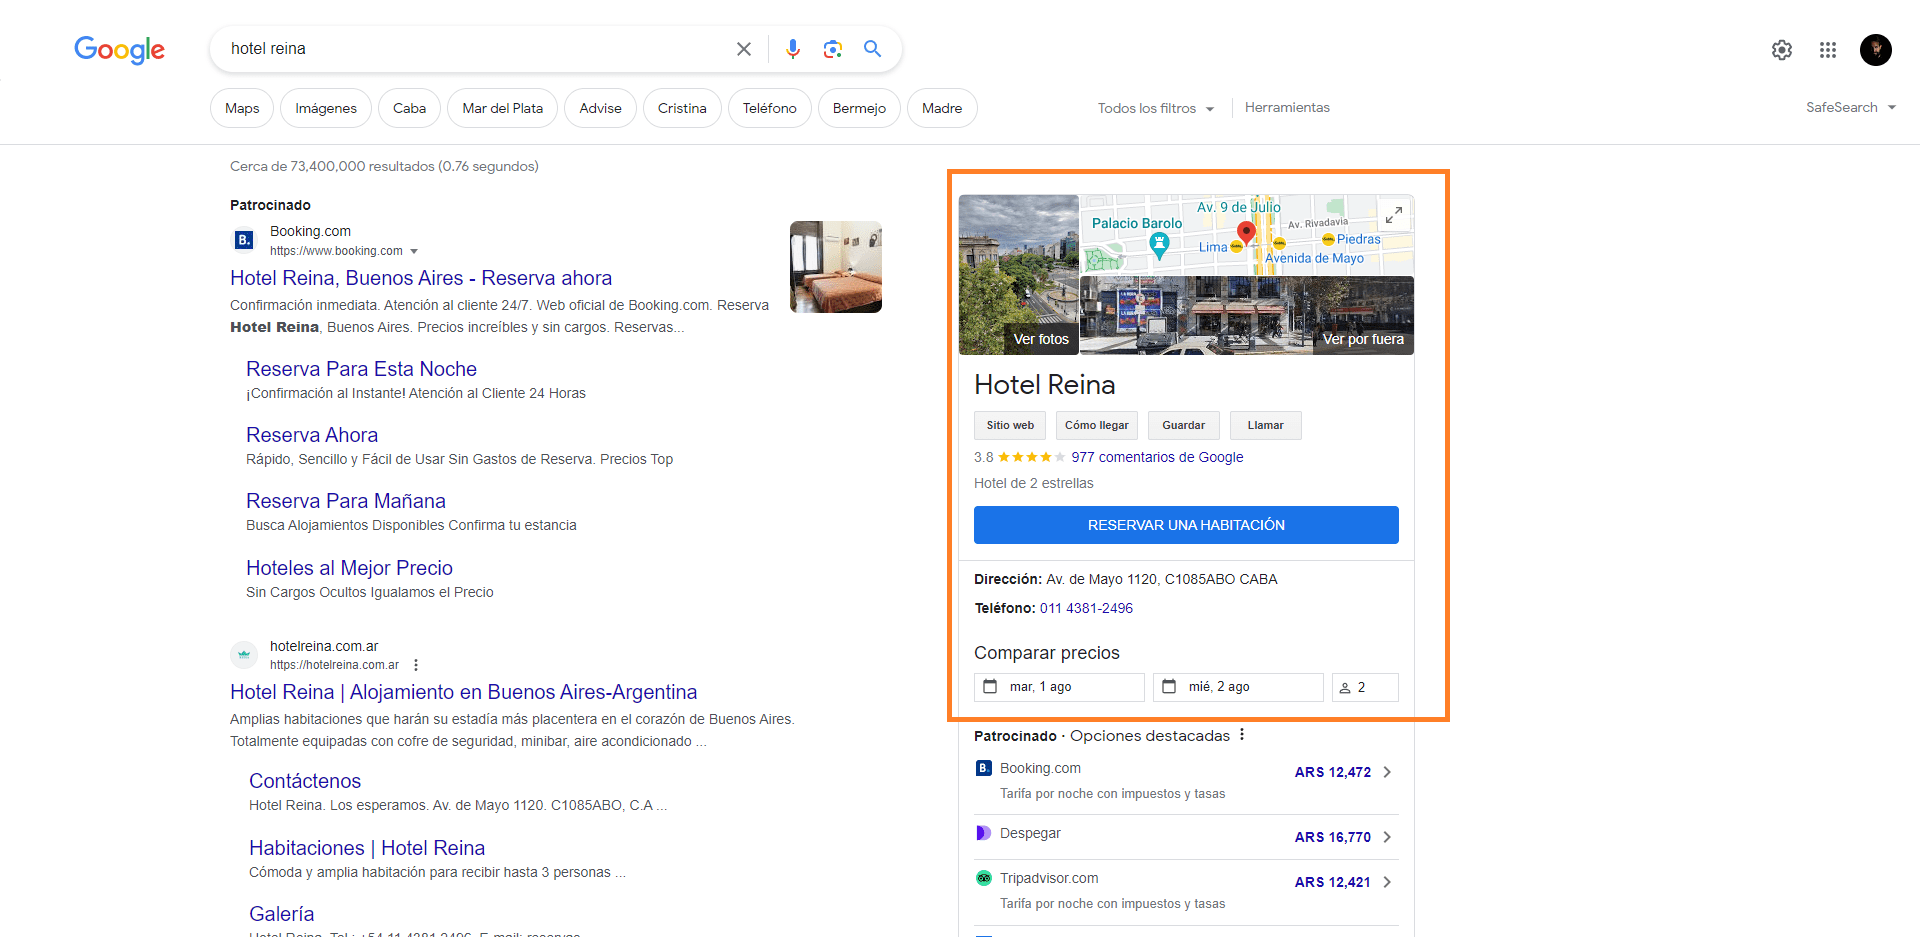
Task: Click the guest count field showing 2
Action: pyautogui.click(x=1364, y=686)
